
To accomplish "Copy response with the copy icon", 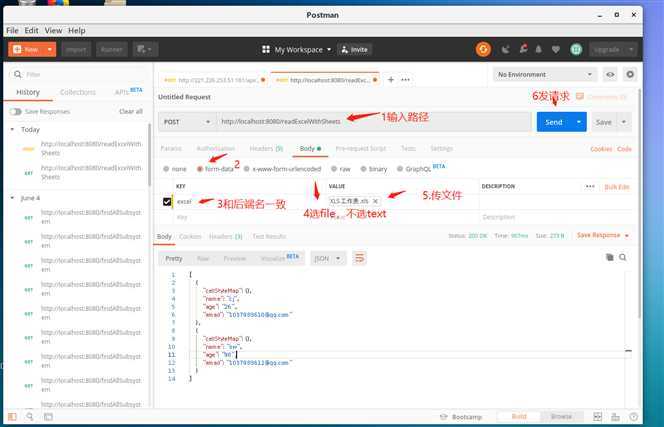I will click(x=609, y=258).
